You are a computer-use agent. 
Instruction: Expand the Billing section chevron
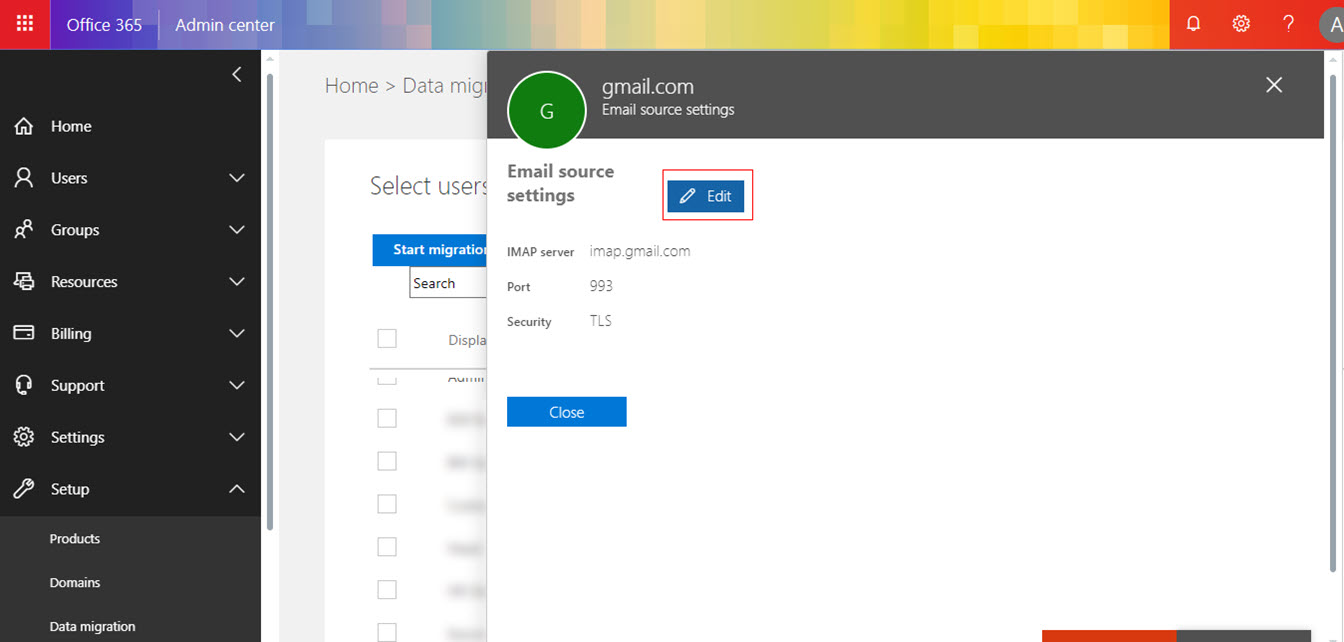coord(237,333)
